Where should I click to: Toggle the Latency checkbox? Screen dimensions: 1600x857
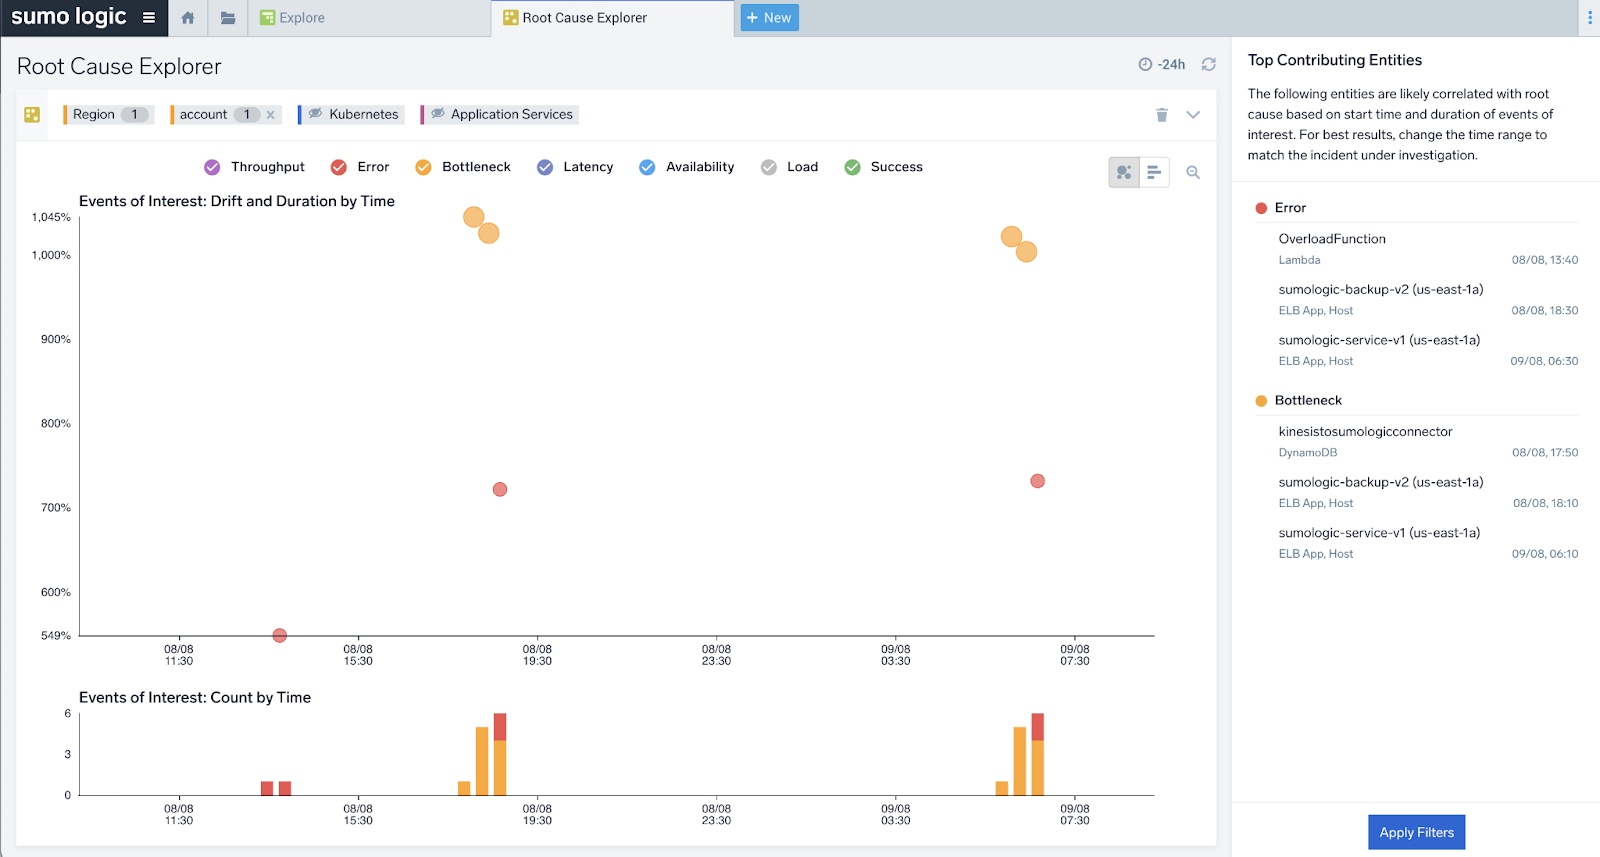click(545, 167)
